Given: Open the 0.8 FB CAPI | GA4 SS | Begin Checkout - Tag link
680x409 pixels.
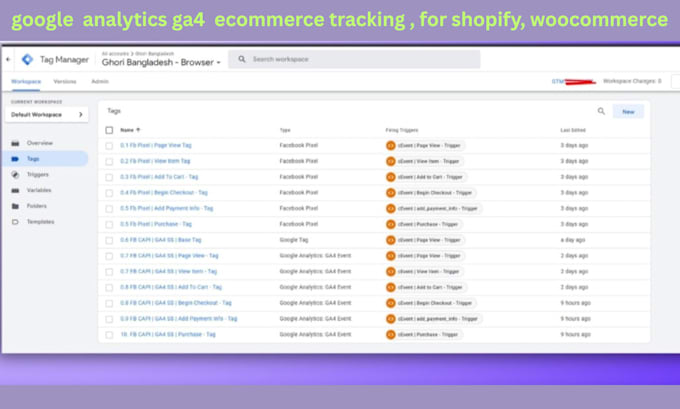Looking at the screenshot, I should pyautogui.click(x=176, y=303).
